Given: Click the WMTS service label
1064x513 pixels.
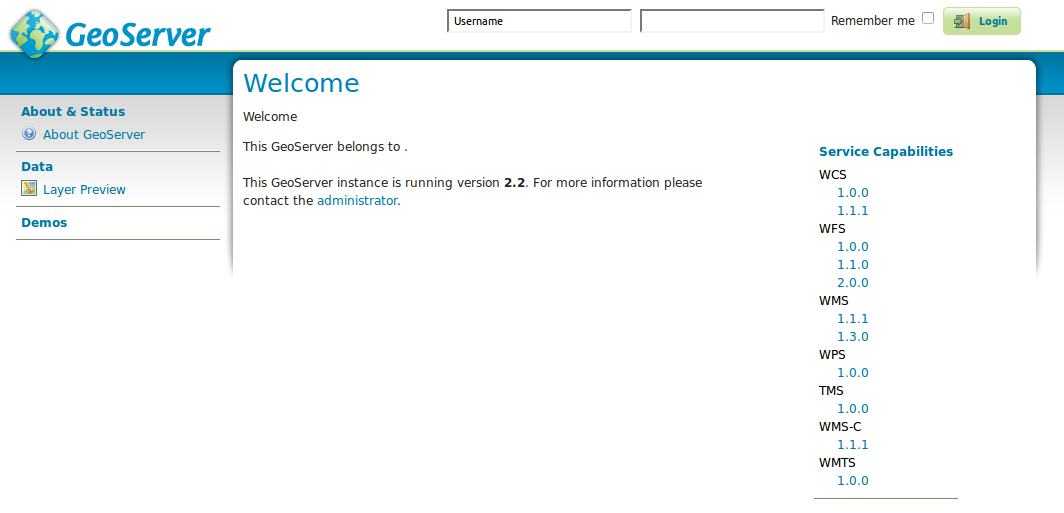Looking at the screenshot, I should tap(837, 463).
